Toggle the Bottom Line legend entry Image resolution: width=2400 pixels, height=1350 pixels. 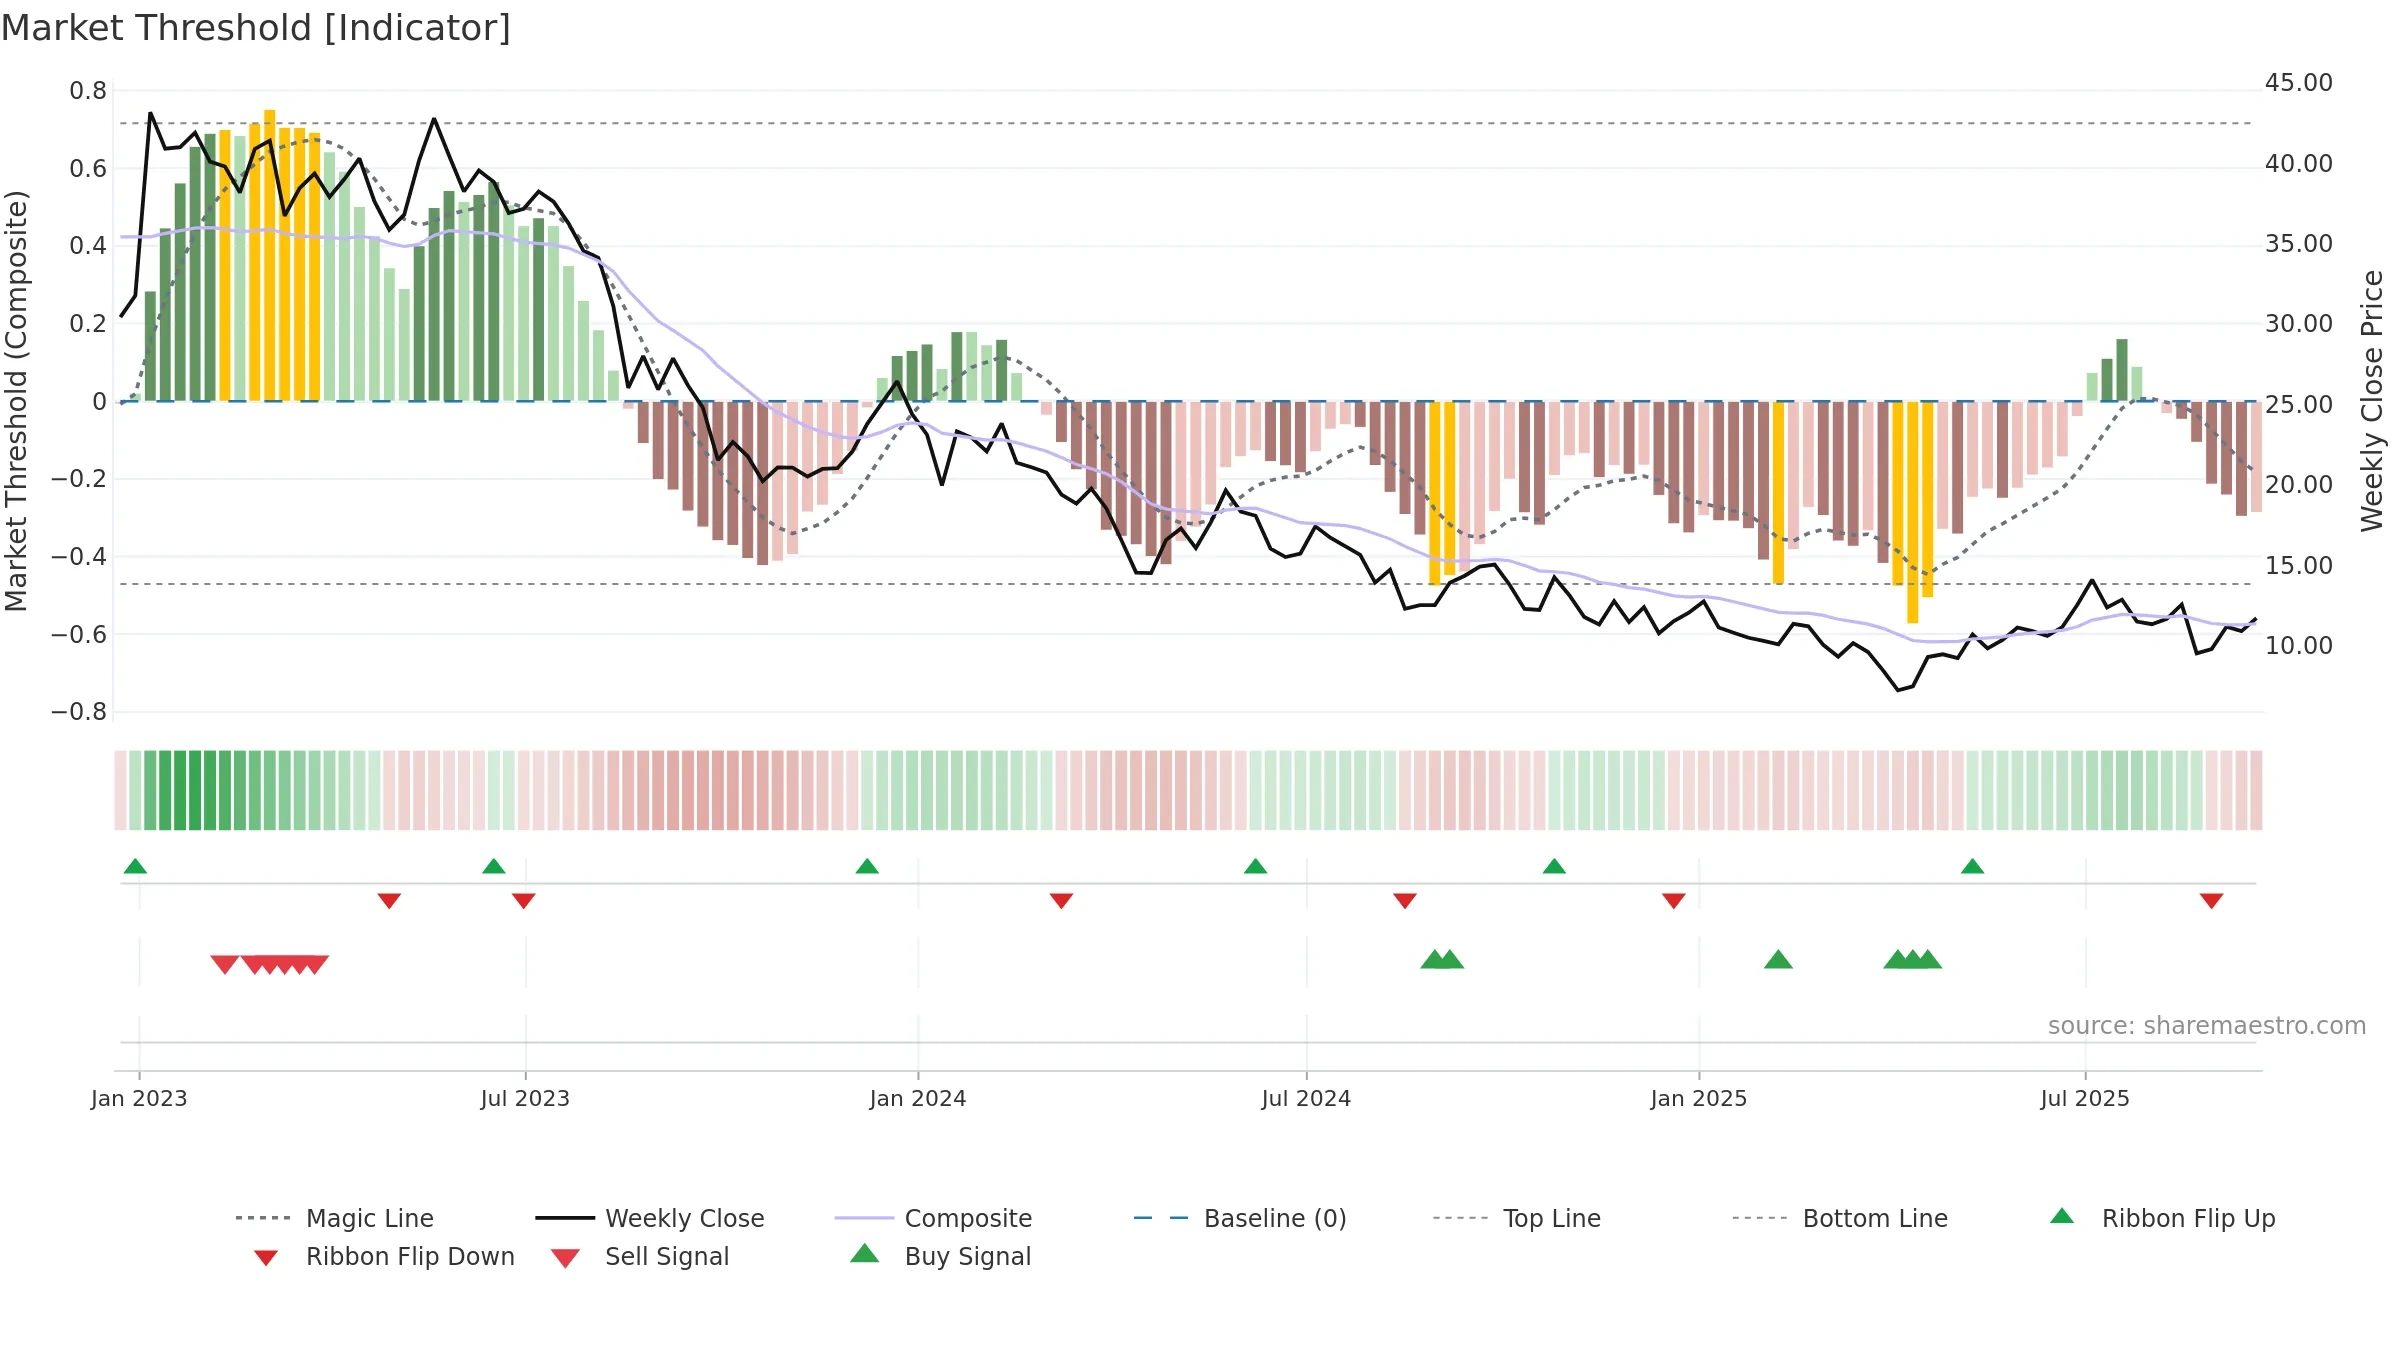tap(1840, 1218)
